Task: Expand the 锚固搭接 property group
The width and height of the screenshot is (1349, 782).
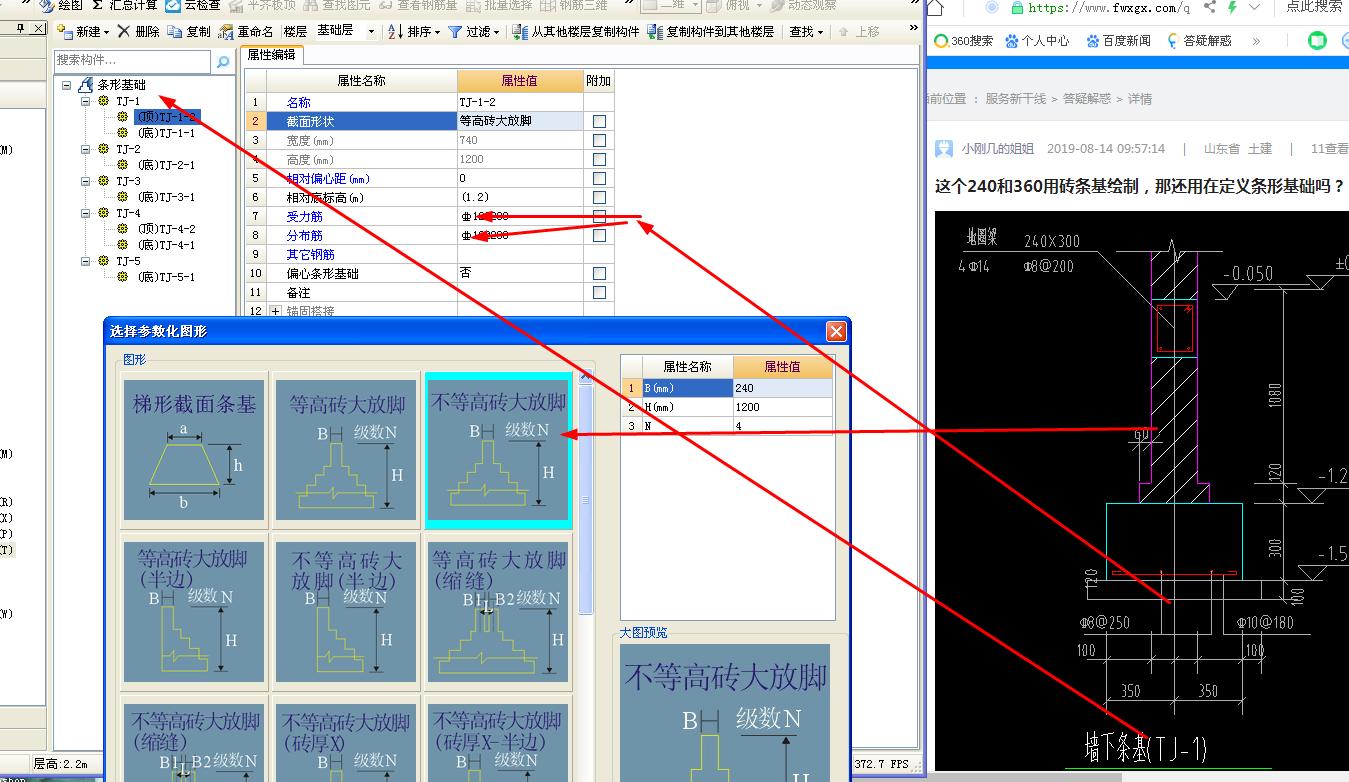Action: (276, 311)
